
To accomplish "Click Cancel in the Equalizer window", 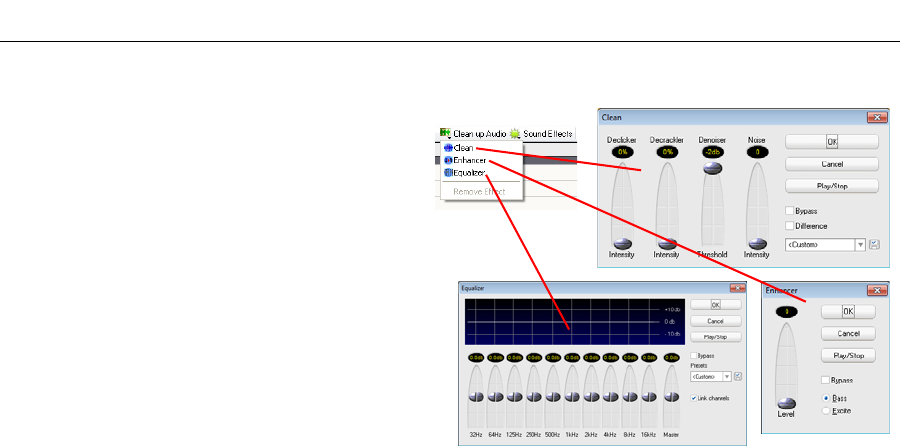I will [x=716, y=321].
